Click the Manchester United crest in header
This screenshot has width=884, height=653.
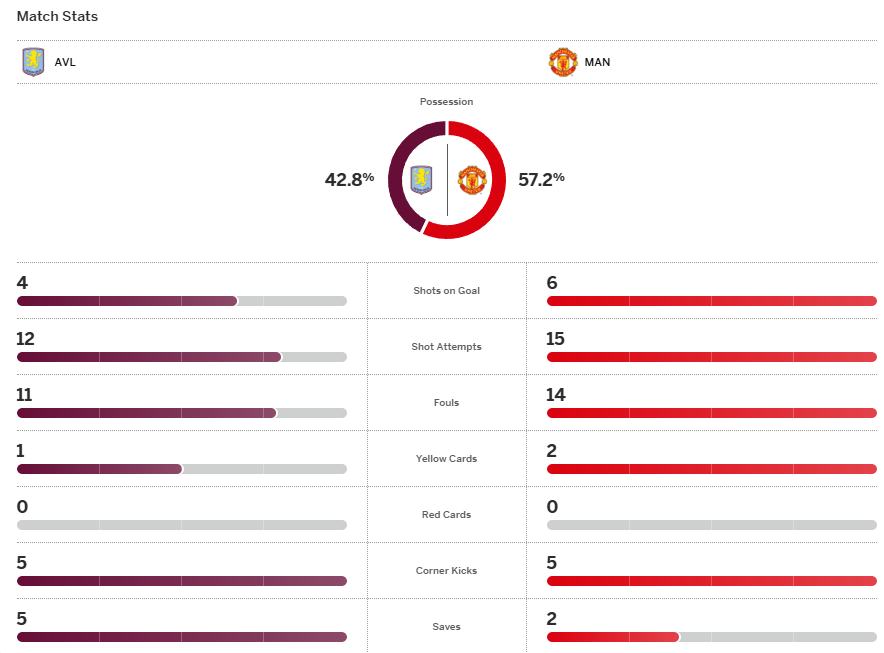click(563, 62)
